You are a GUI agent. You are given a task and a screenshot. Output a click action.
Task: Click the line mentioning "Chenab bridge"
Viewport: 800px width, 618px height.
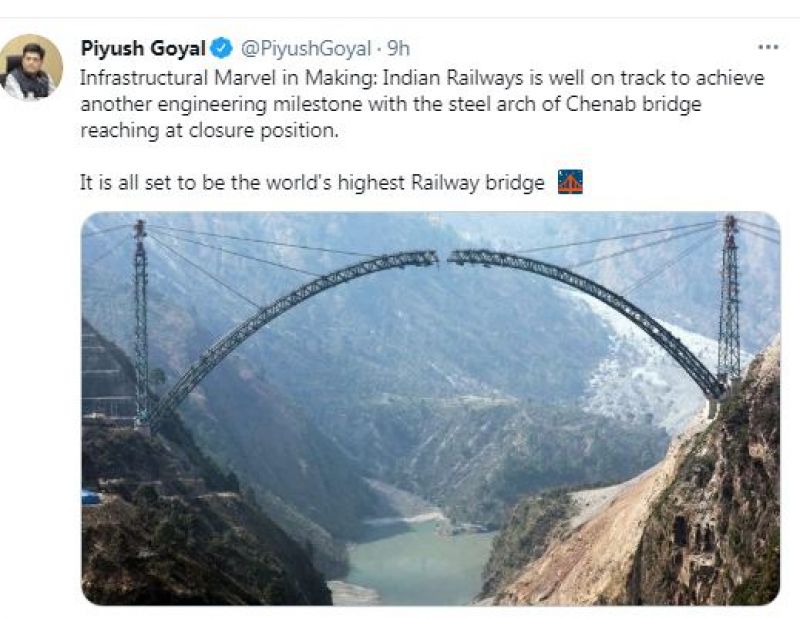point(391,105)
